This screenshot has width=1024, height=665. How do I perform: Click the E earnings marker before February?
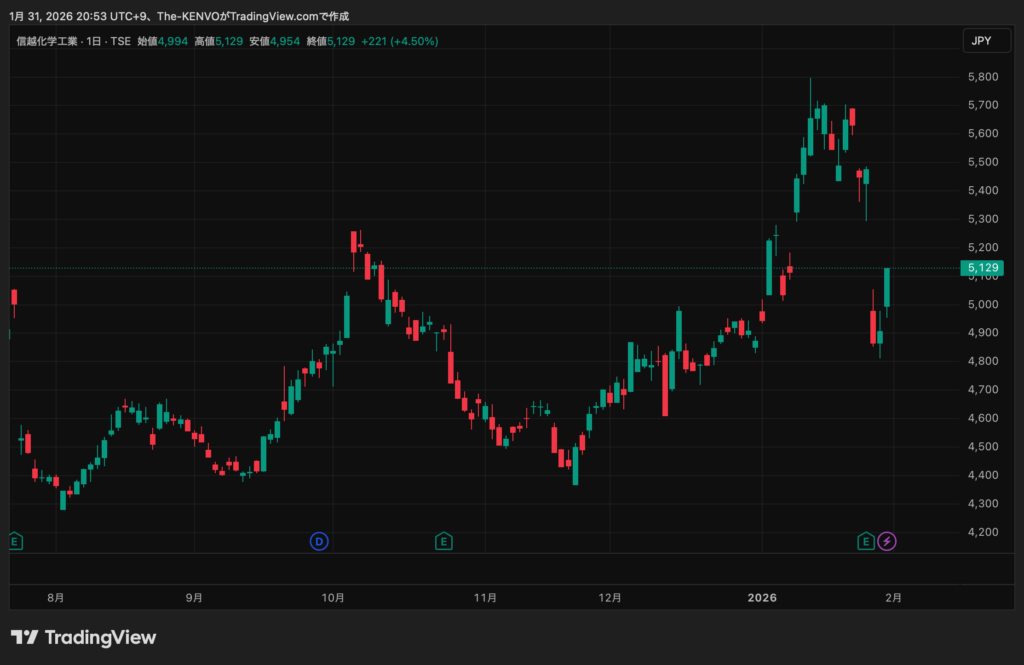click(866, 541)
